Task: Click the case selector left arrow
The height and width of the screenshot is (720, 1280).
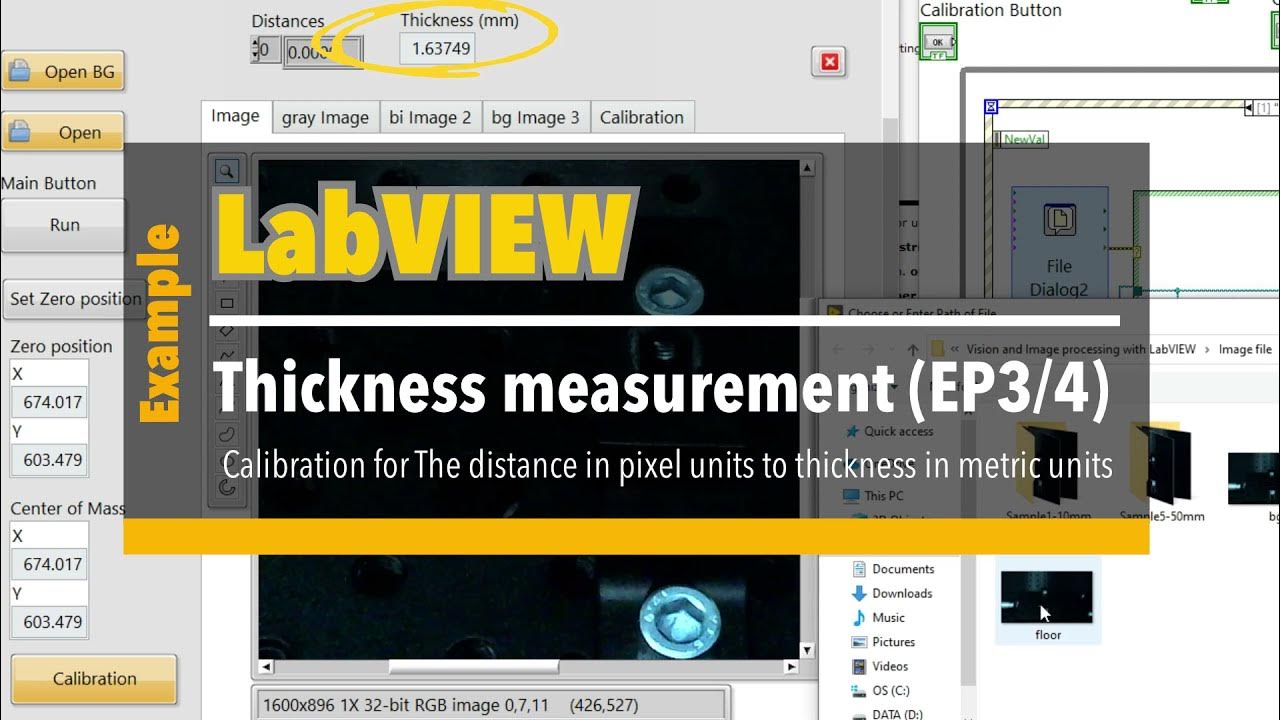Action: coord(1249,107)
